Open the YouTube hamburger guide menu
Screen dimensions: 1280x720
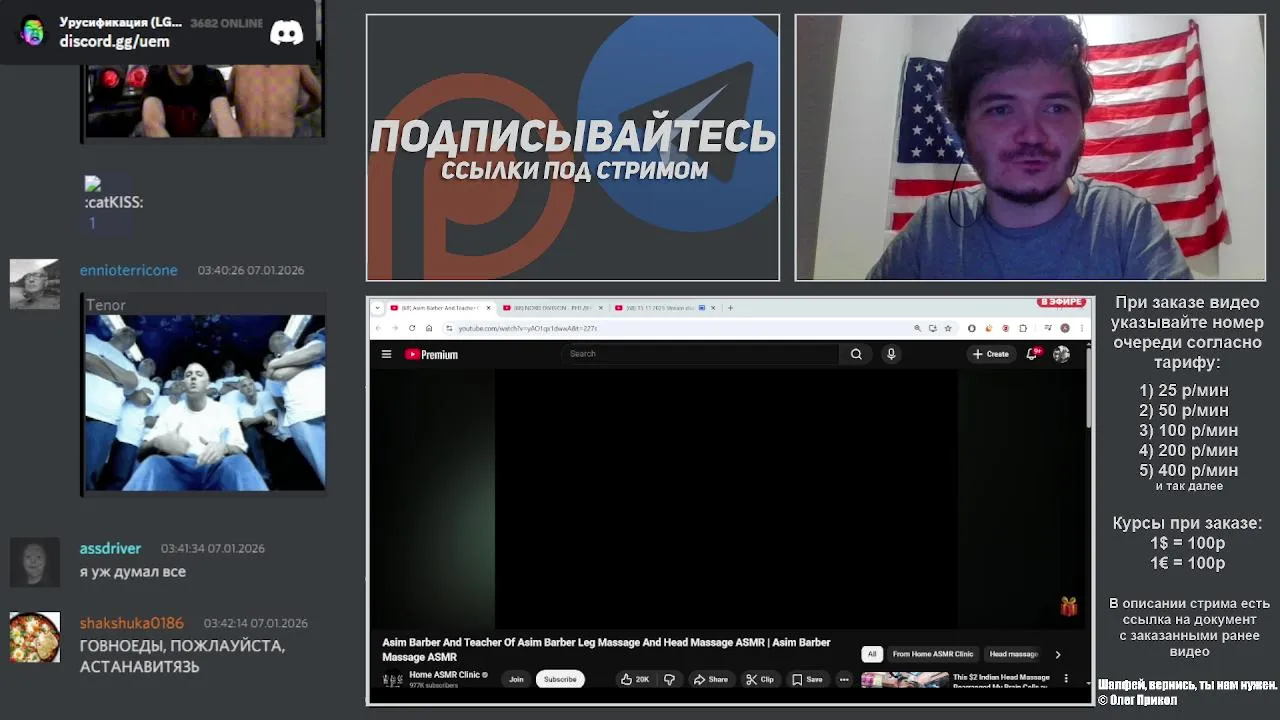coord(386,354)
